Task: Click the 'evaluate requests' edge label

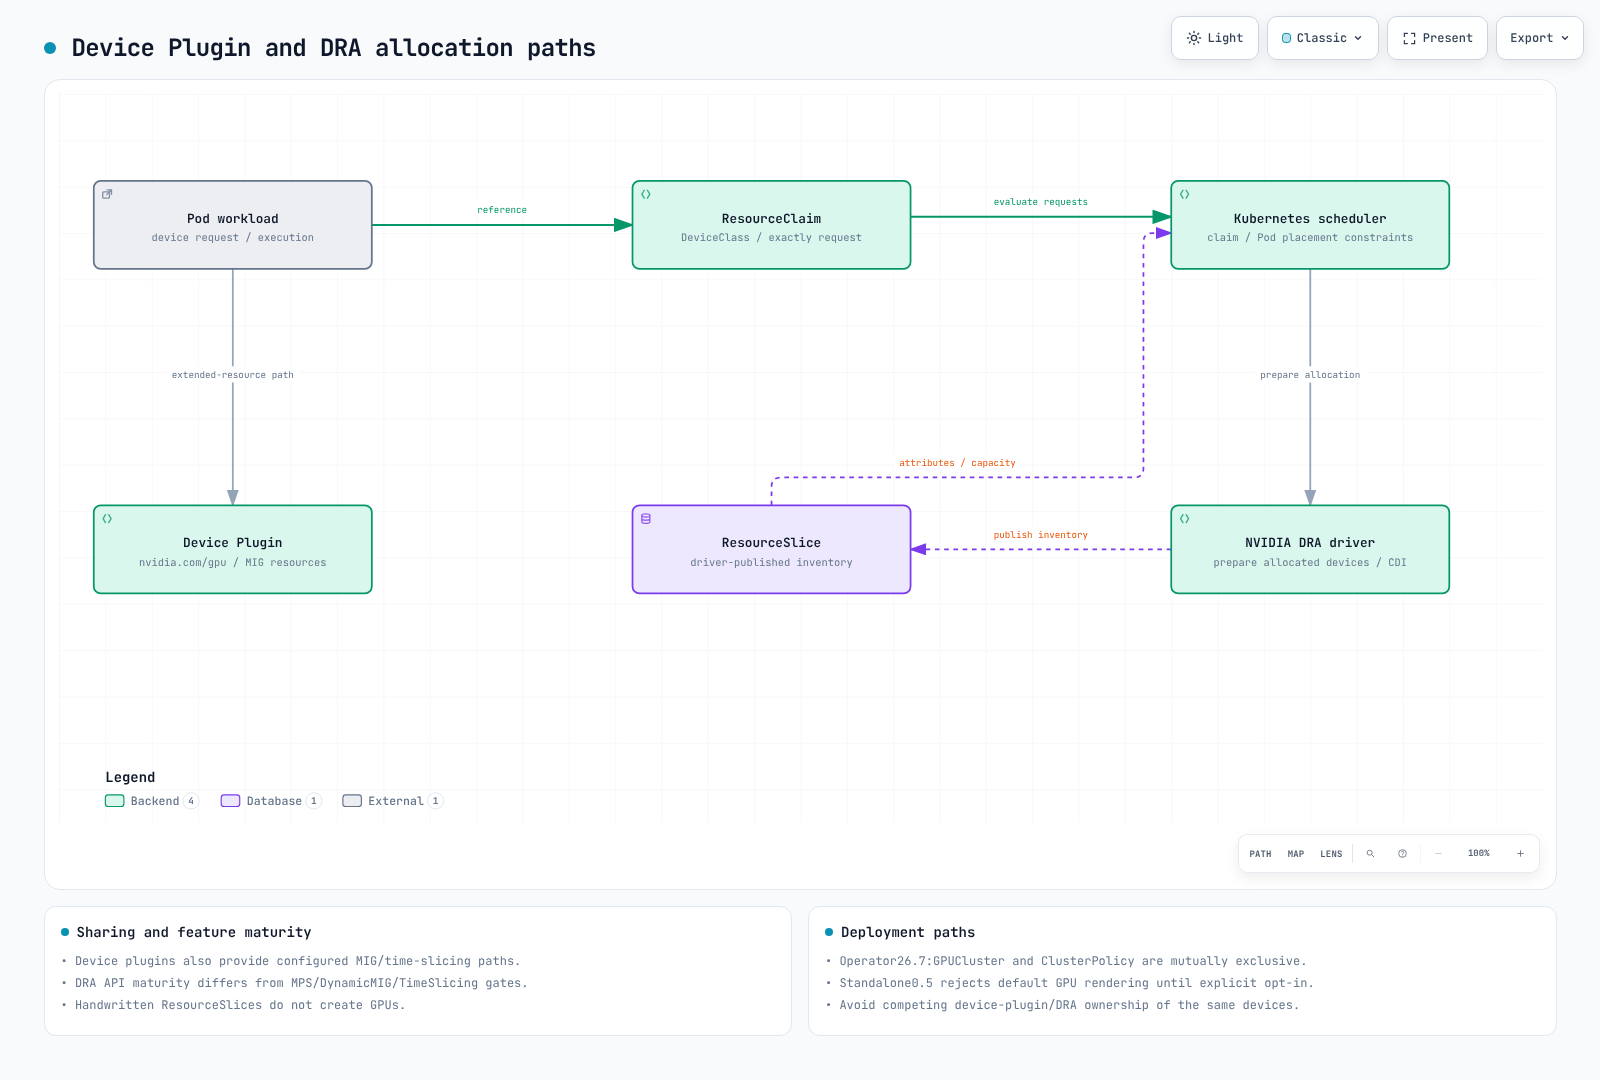Action: point(1040,202)
